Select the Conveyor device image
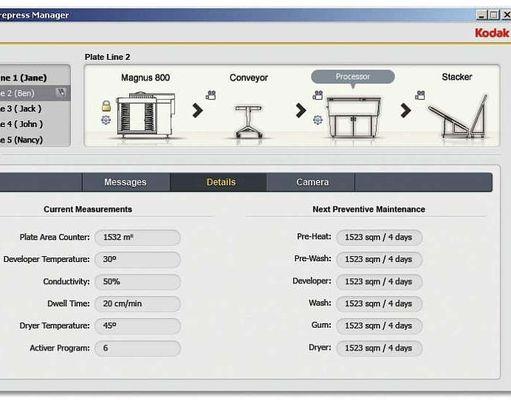The image size is (511, 400). [x=248, y=122]
